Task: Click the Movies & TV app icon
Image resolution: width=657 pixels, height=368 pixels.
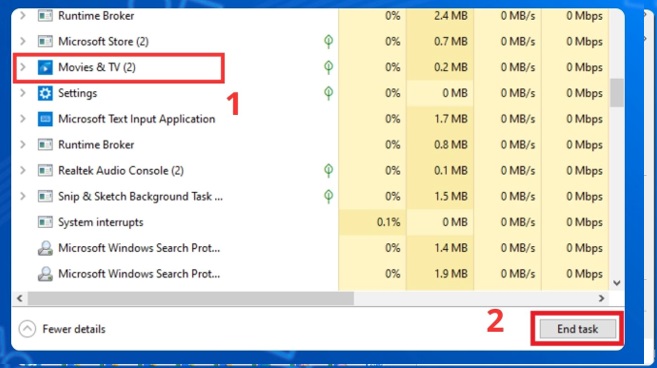Action: 45,67
